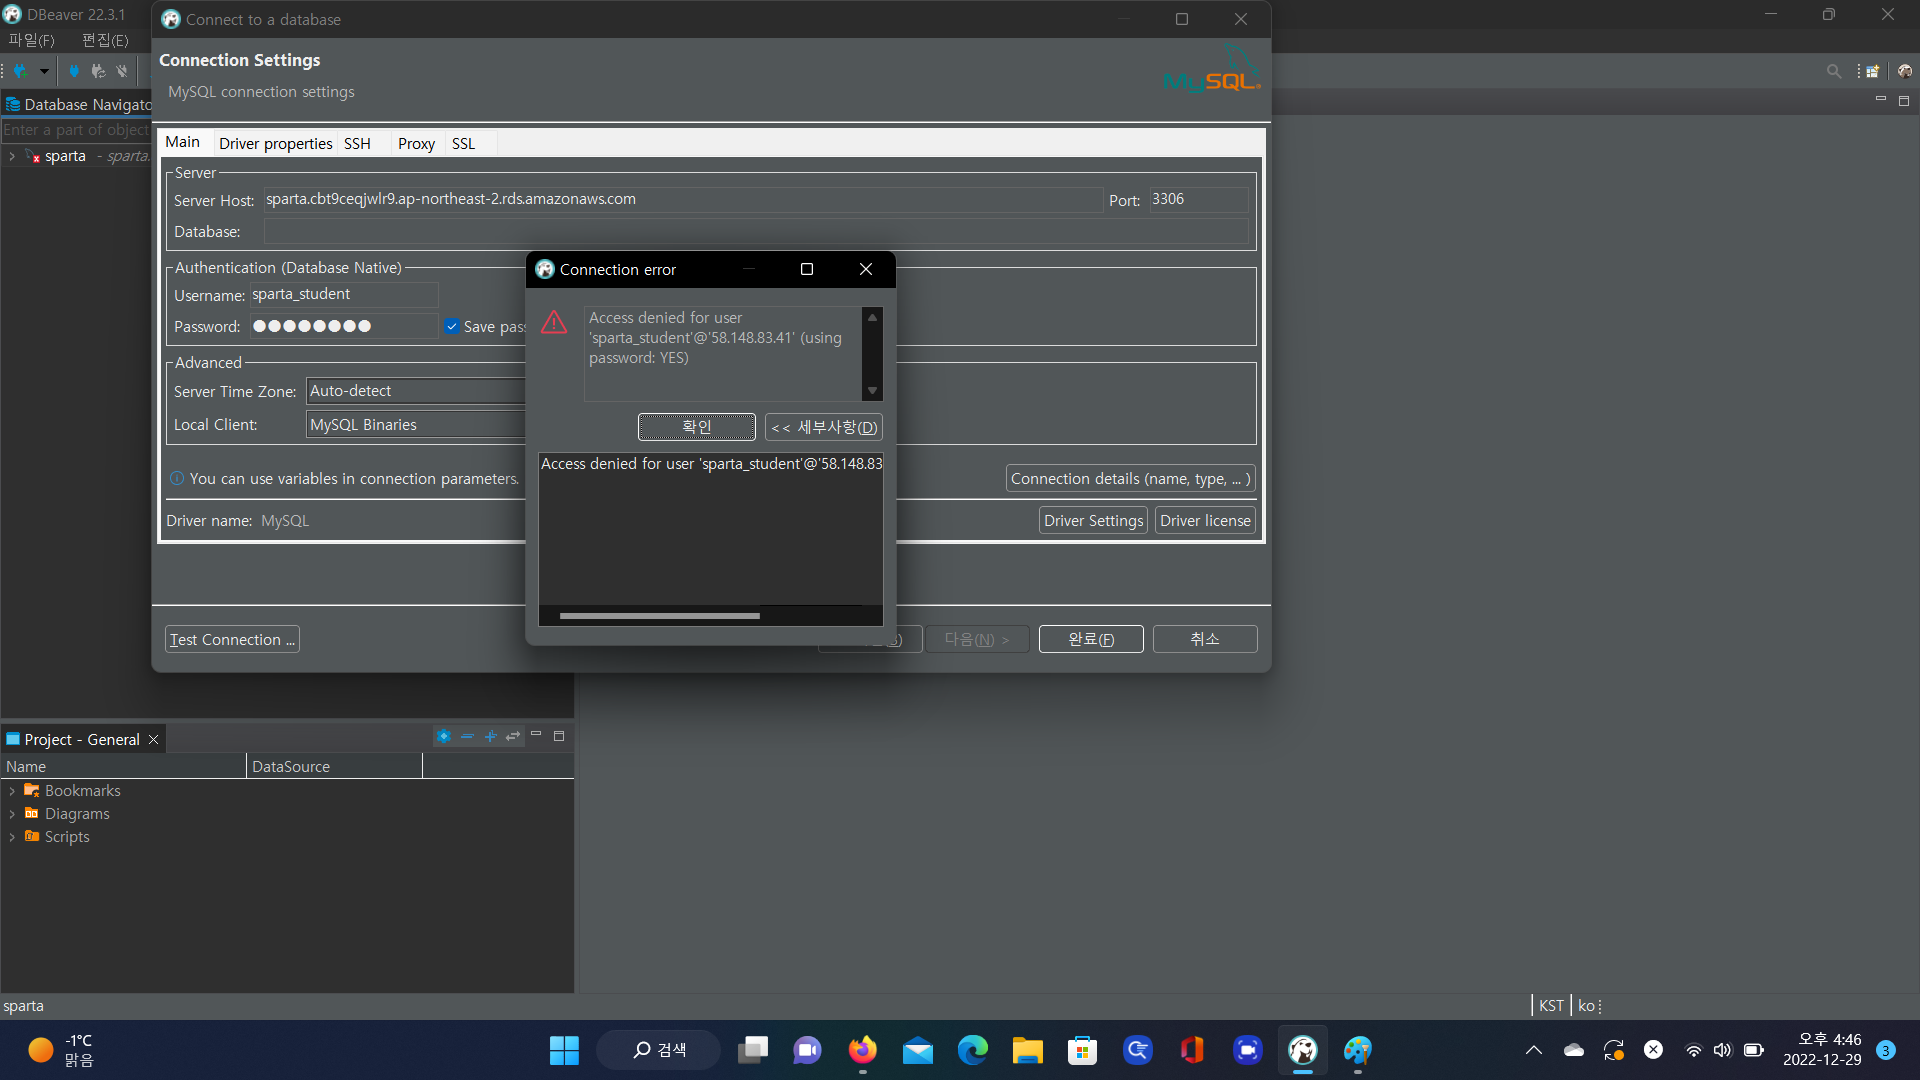Viewport: 1920px width, 1080px height.
Task: Click the Name column header
Action: point(123,767)
